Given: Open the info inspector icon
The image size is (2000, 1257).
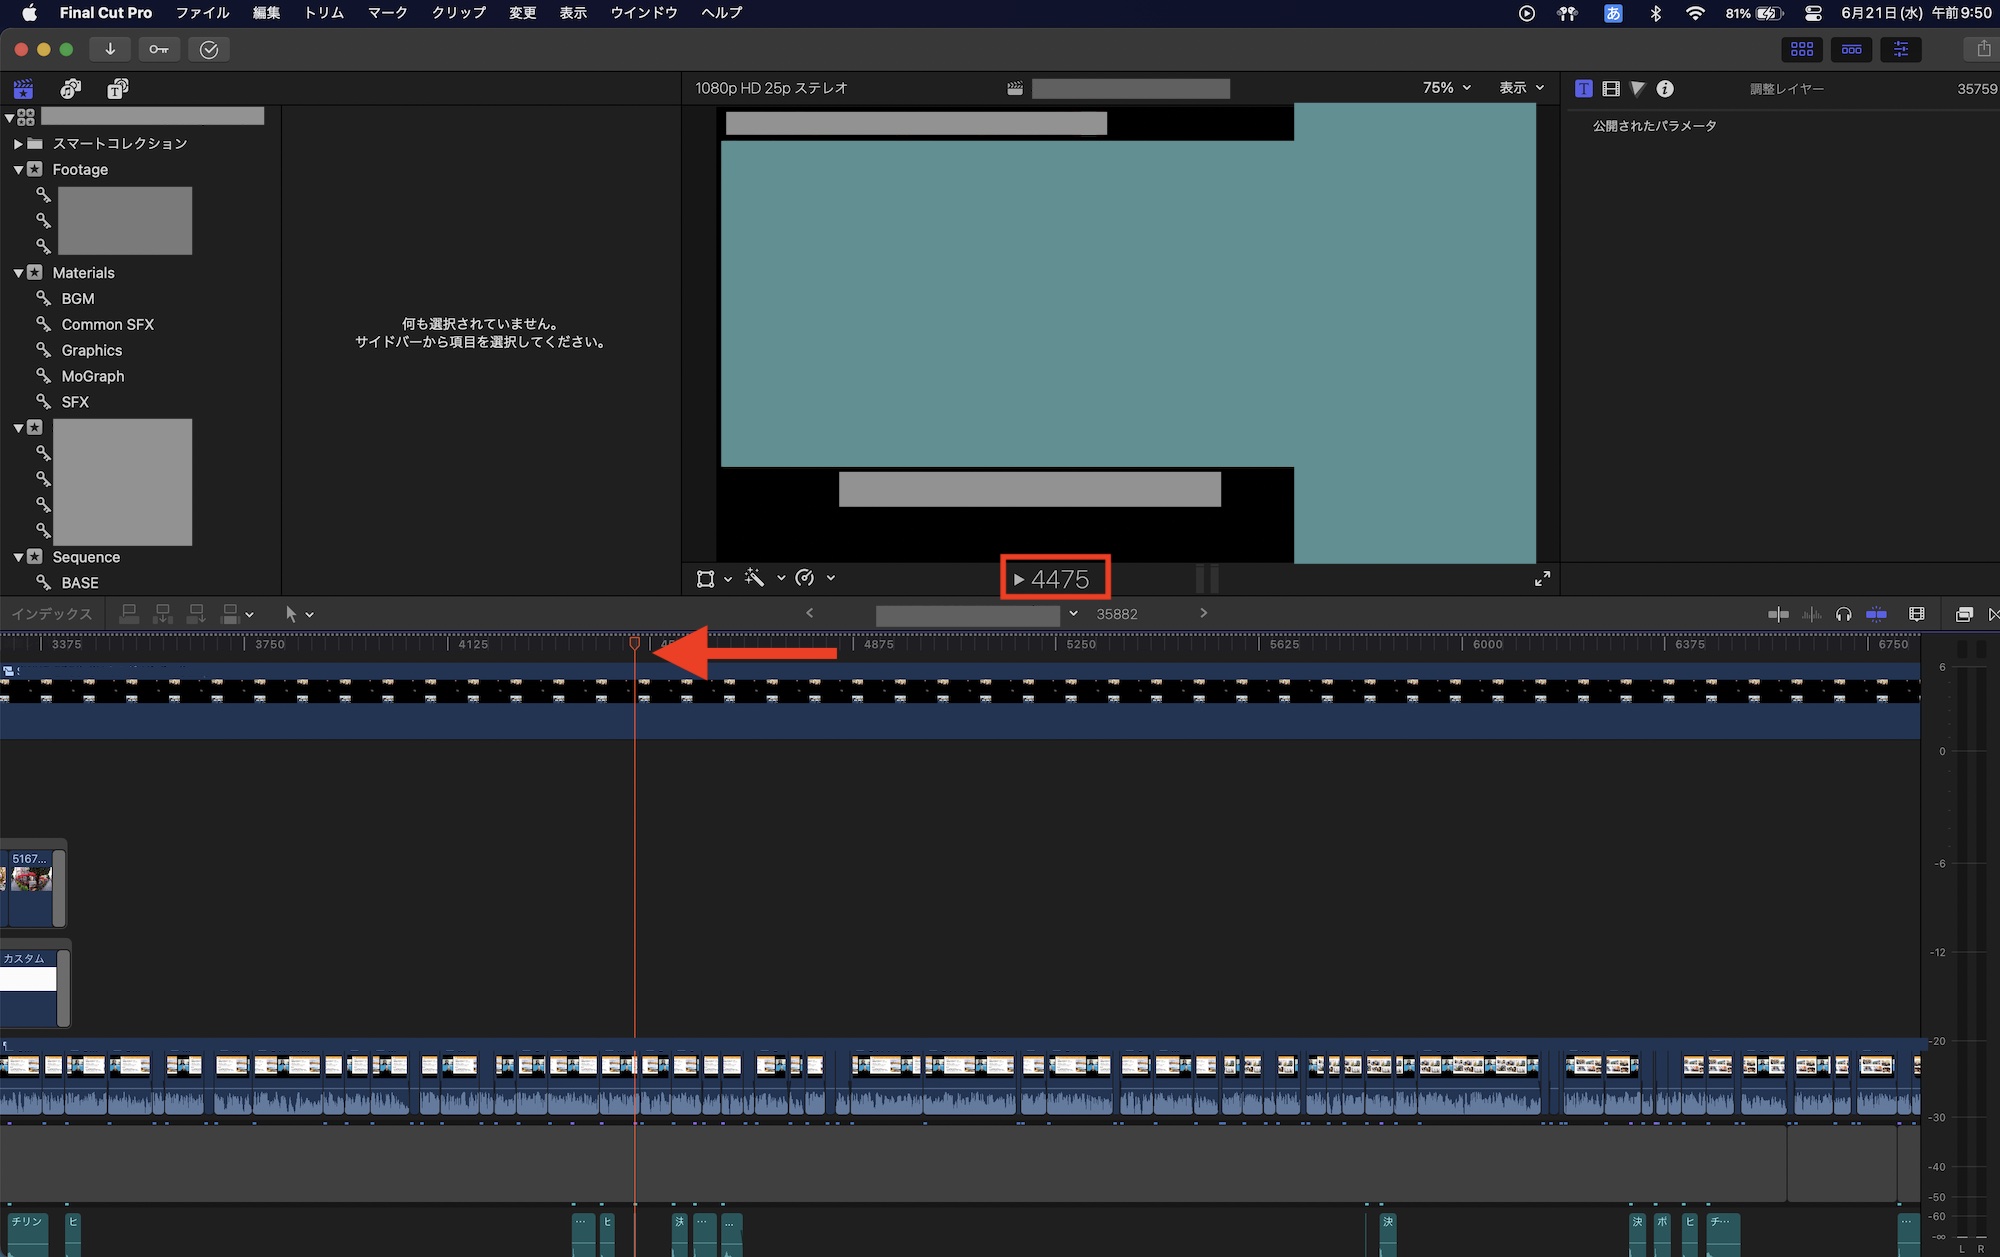Looking at the screenshot, I should [x=1664, y=89].
